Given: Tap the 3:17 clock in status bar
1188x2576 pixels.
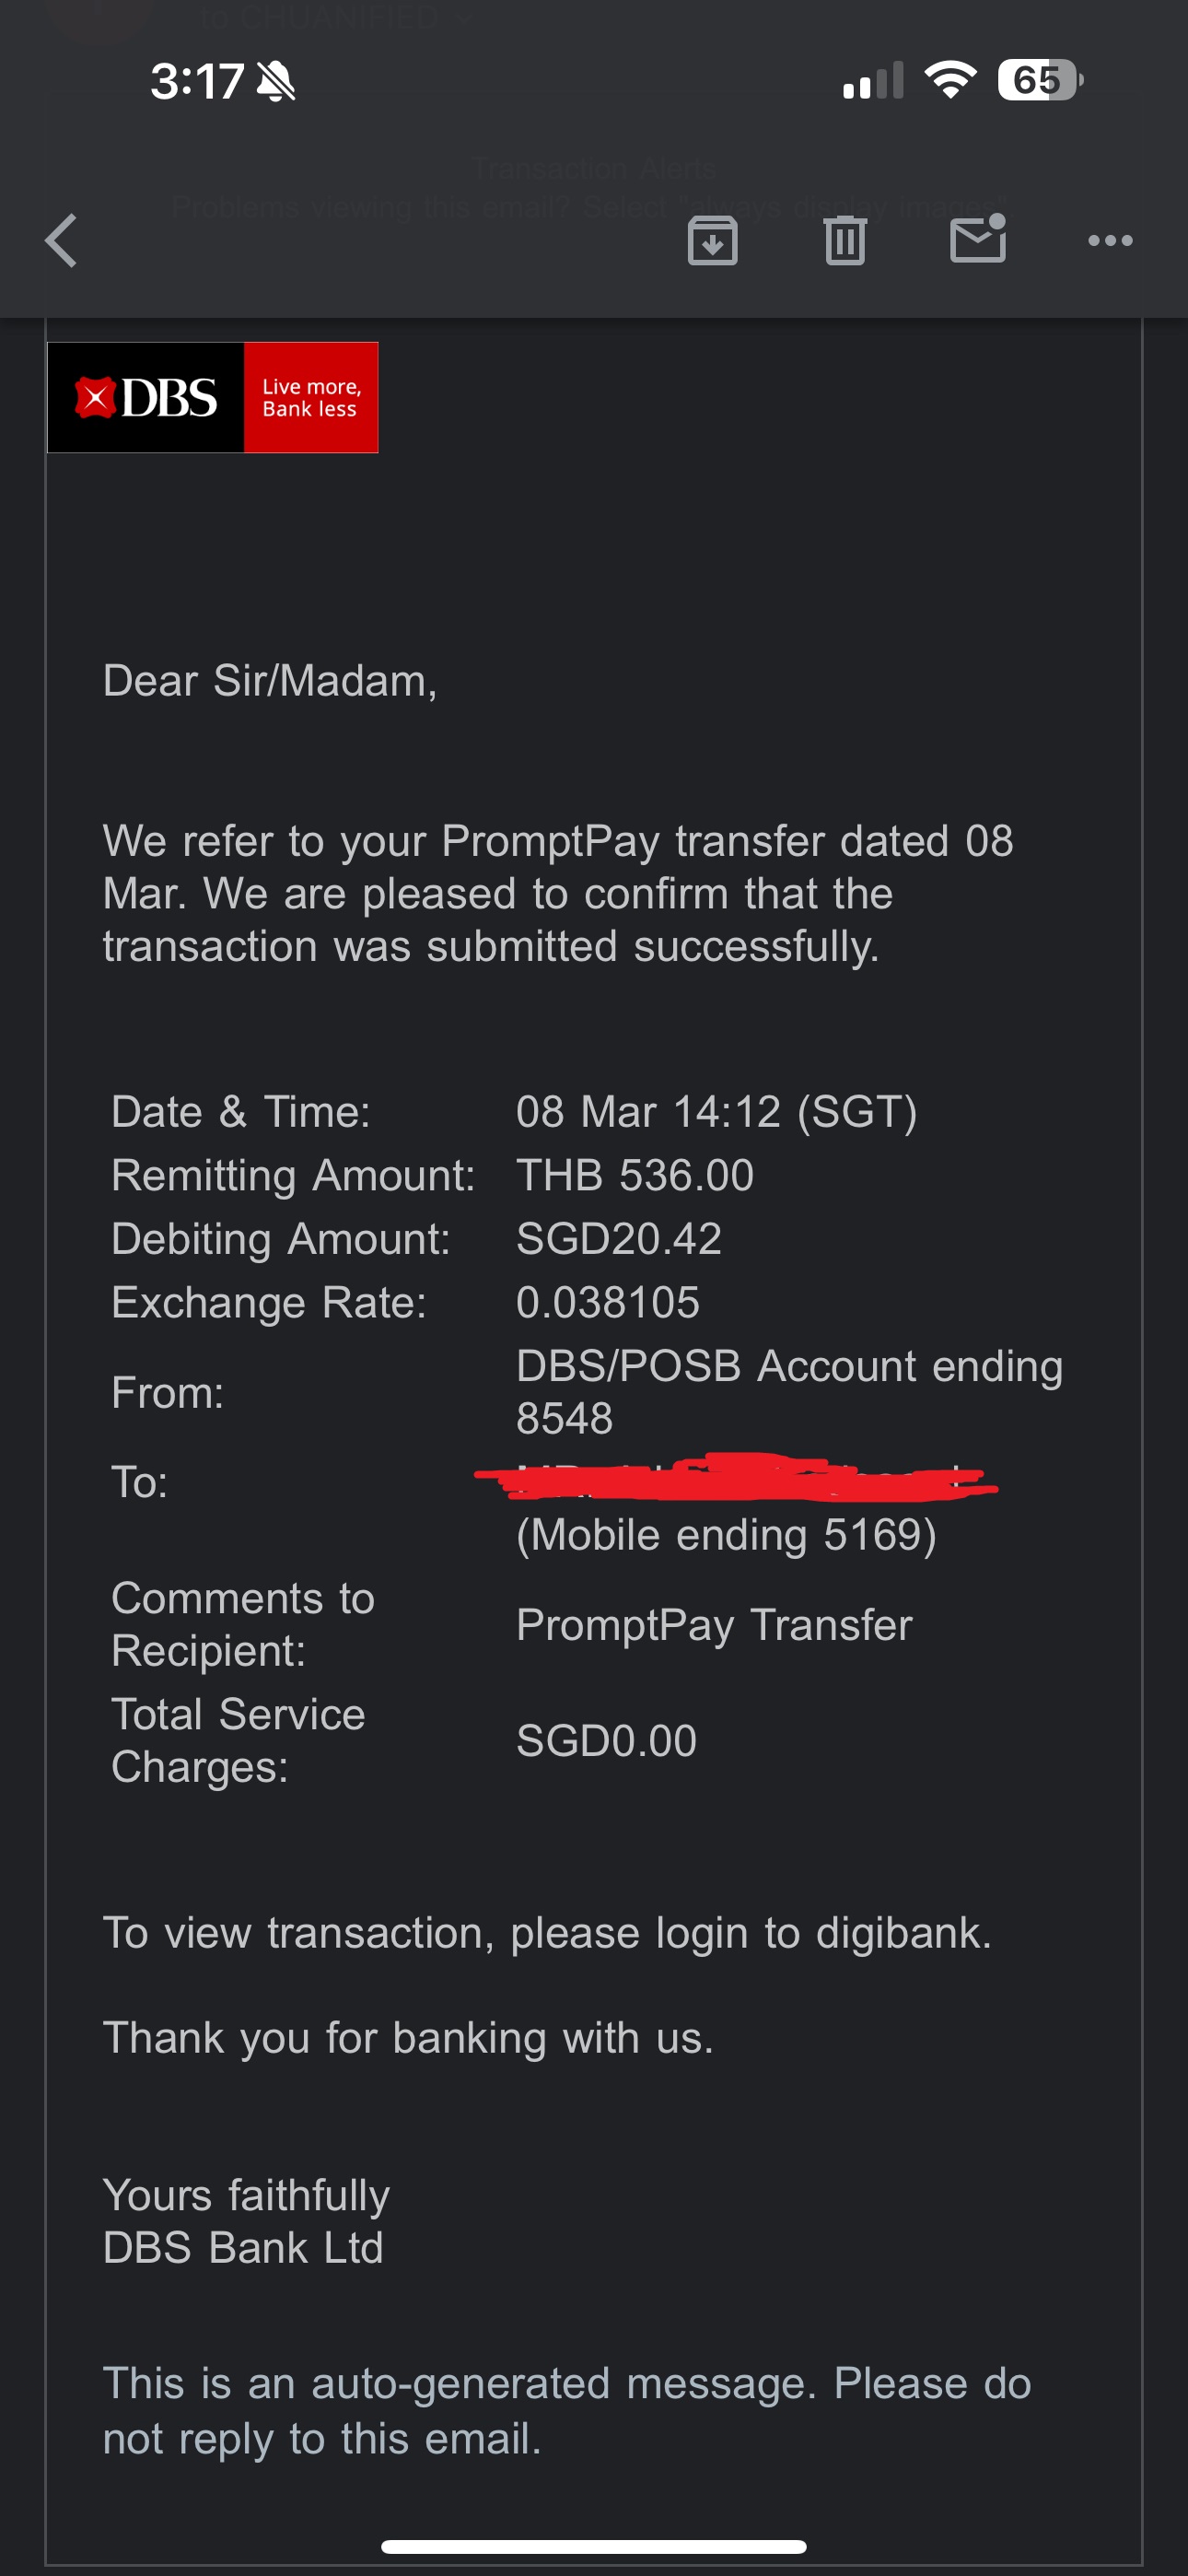Looking at the screenshot, I should point(197,81).
